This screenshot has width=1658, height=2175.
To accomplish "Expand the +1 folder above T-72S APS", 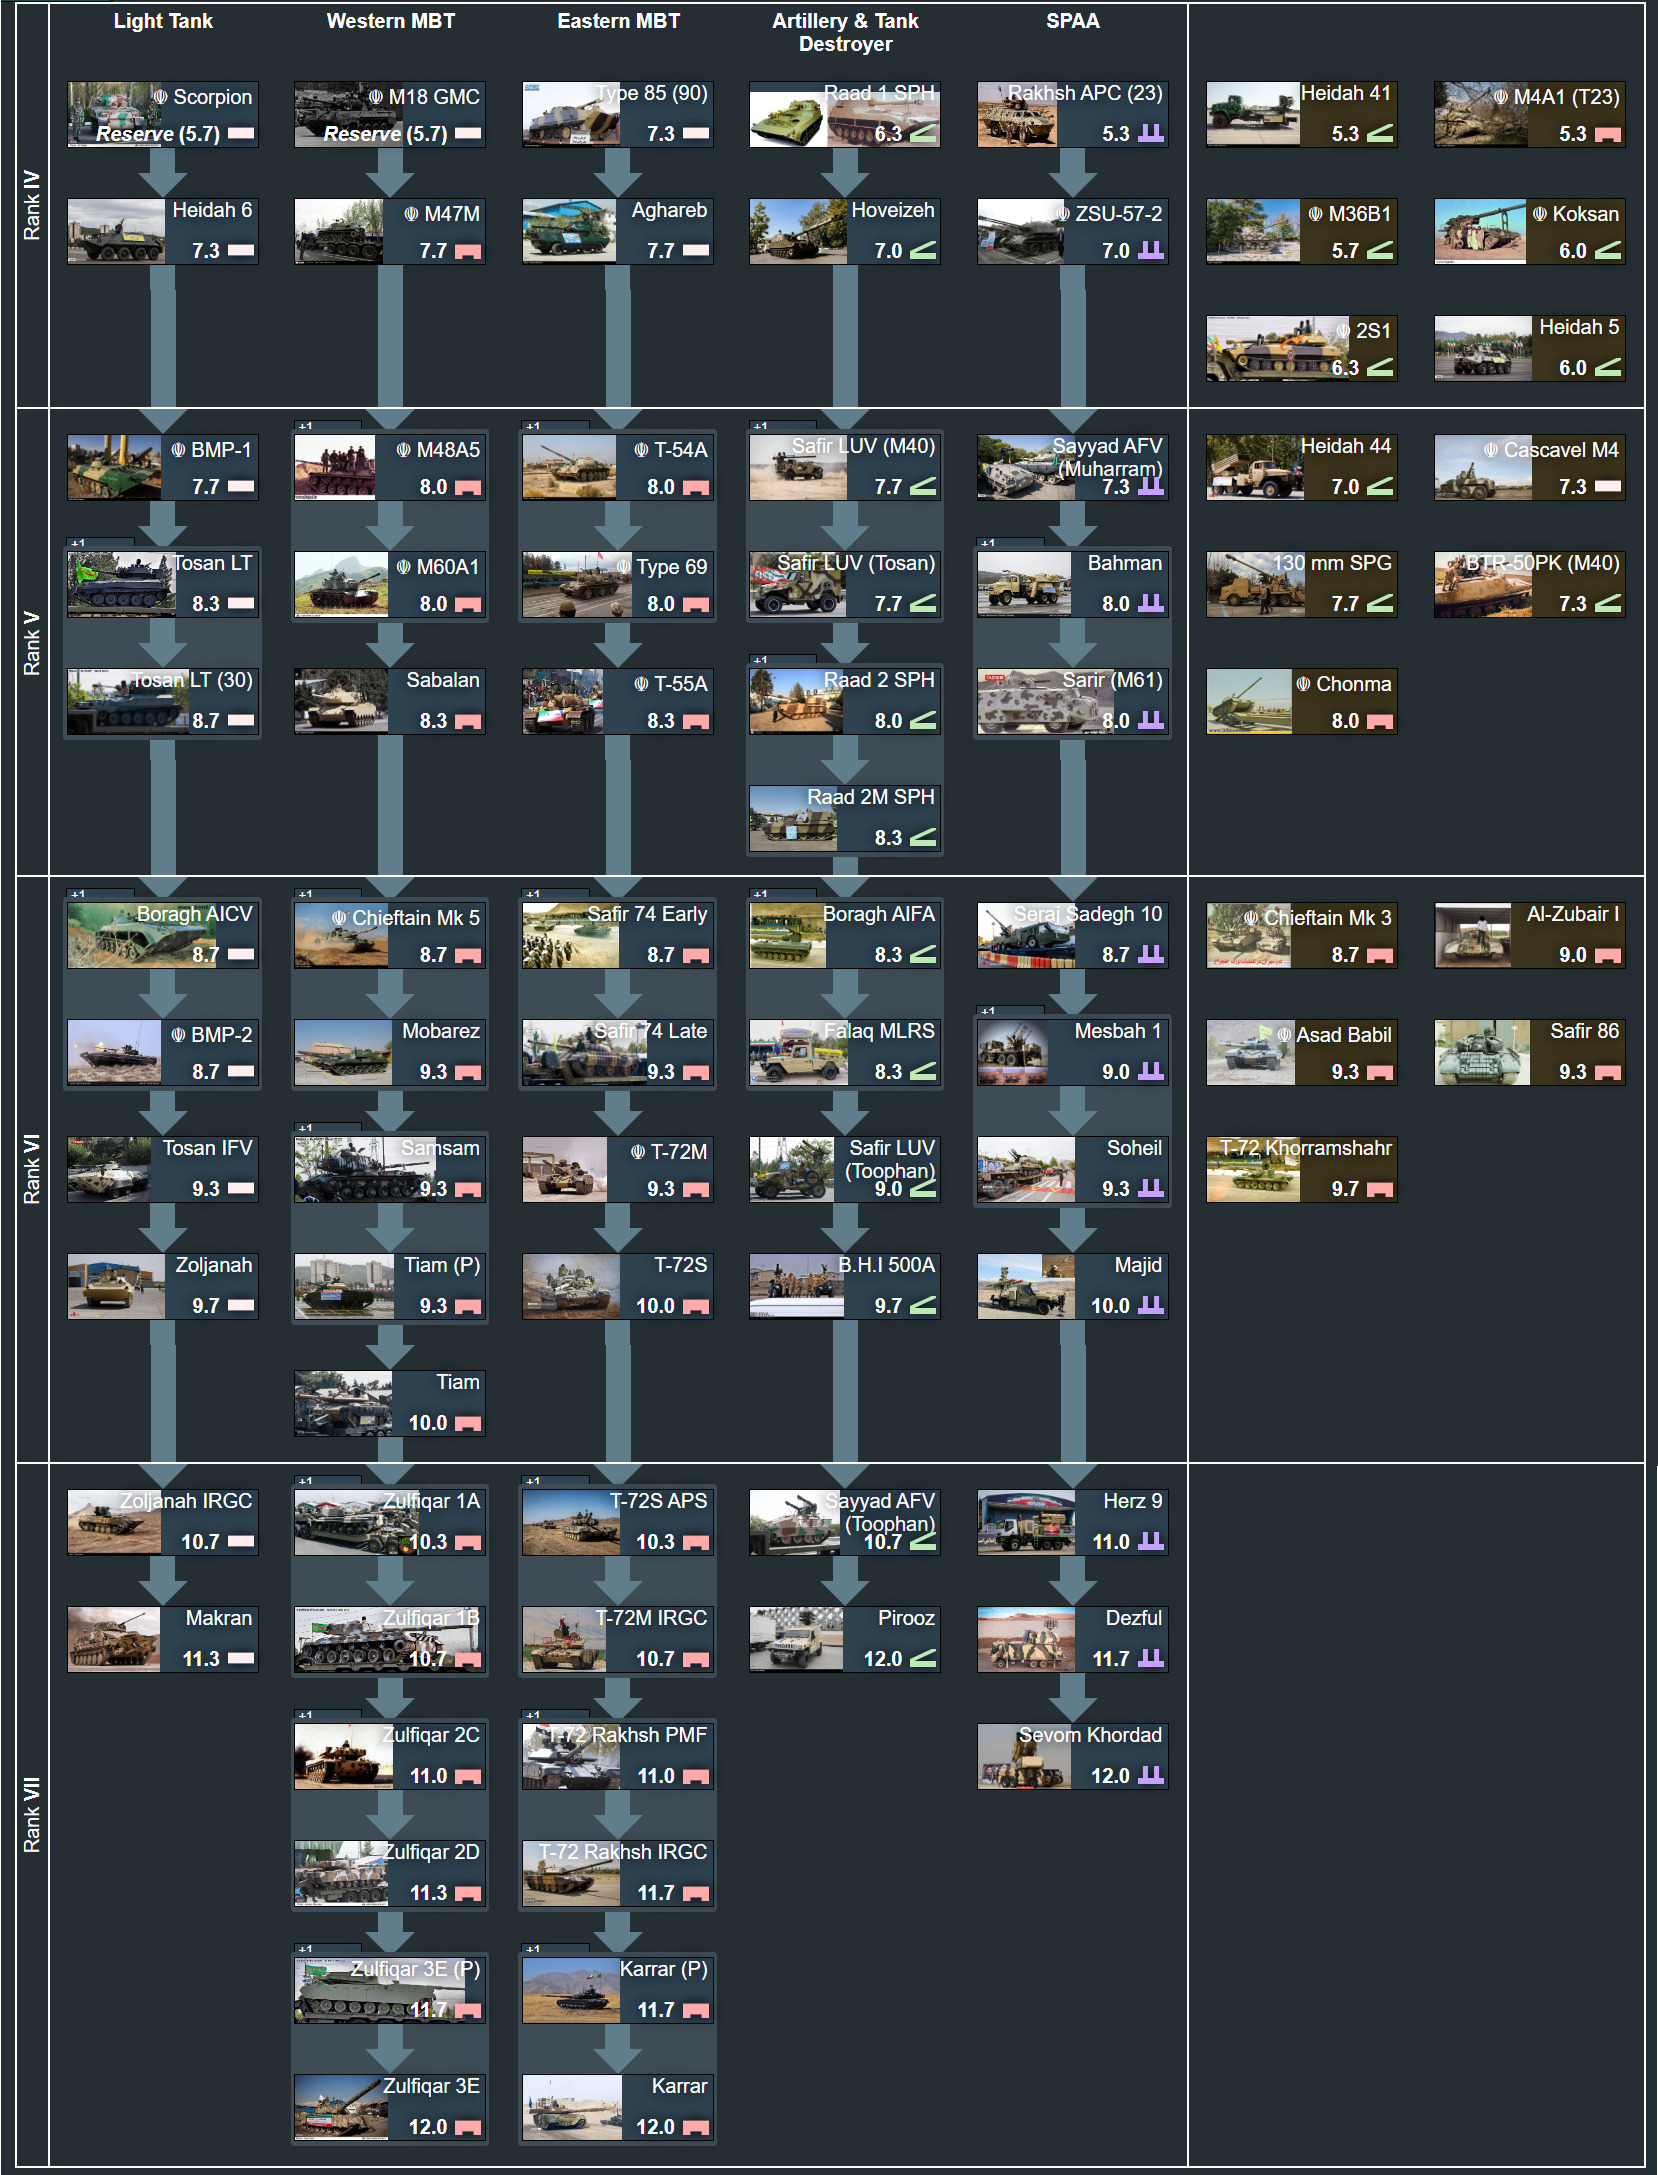I will [555, 1481].
